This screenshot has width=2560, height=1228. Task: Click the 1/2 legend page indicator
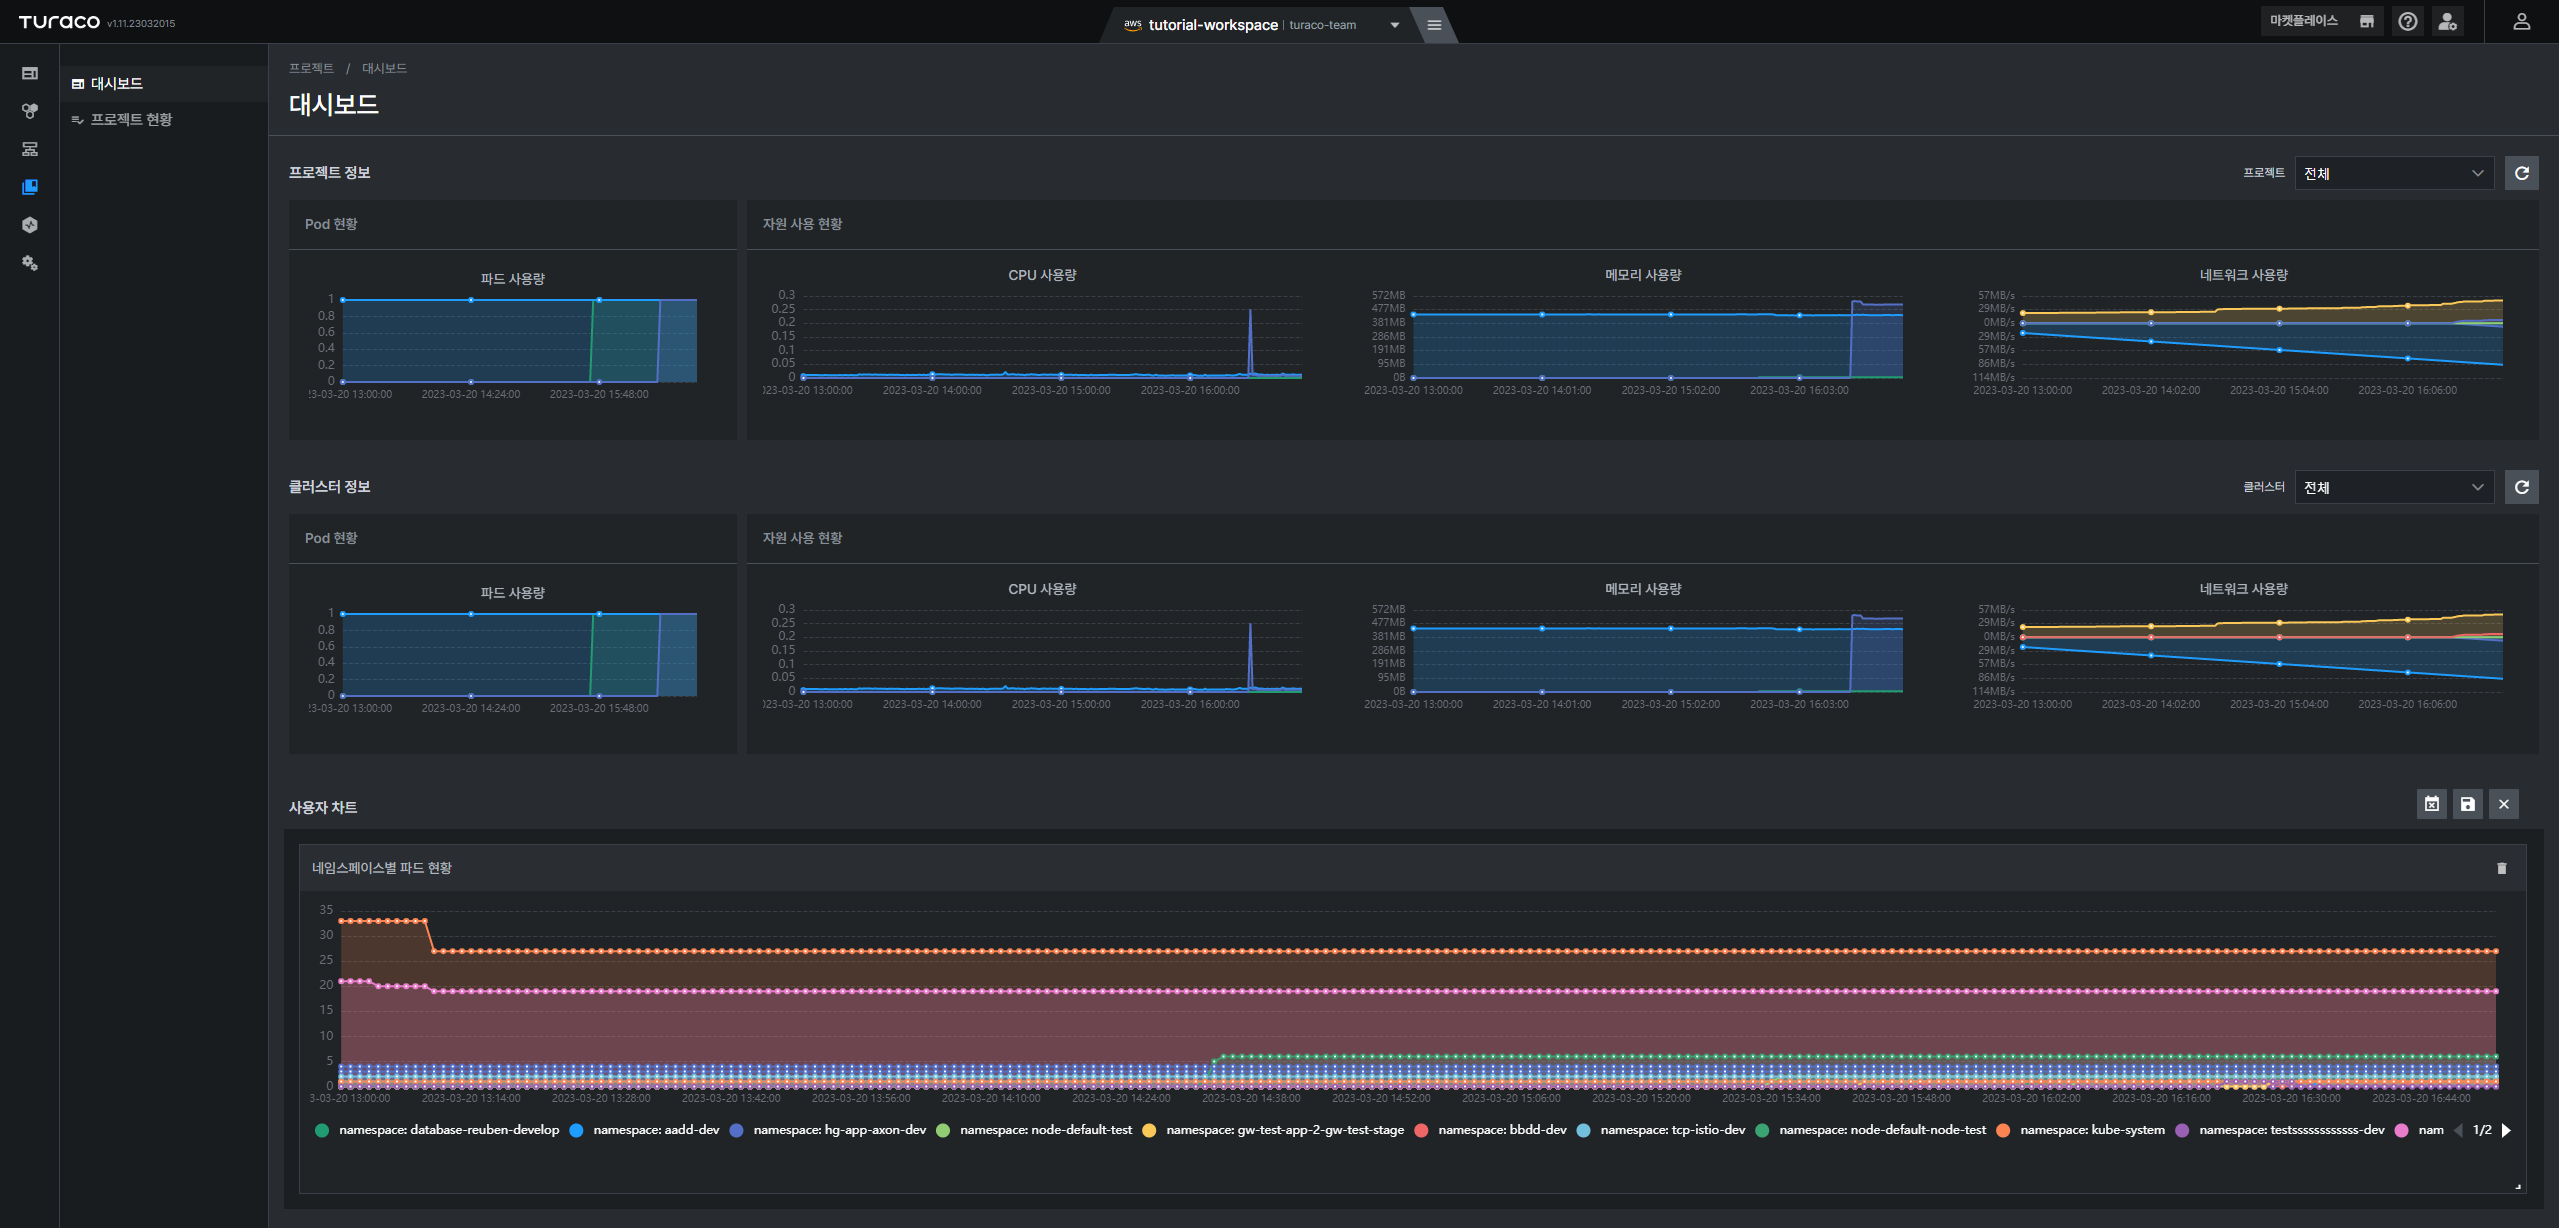click(2482, 1130)
